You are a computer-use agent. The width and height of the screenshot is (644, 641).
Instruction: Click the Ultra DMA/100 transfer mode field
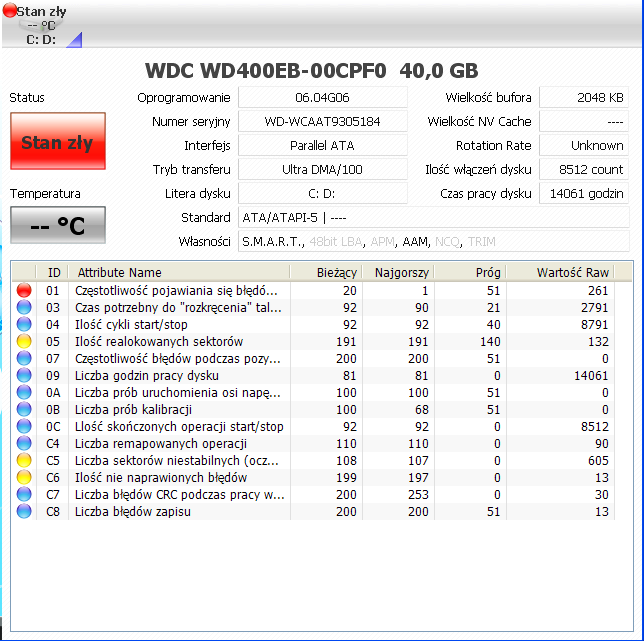323,170
